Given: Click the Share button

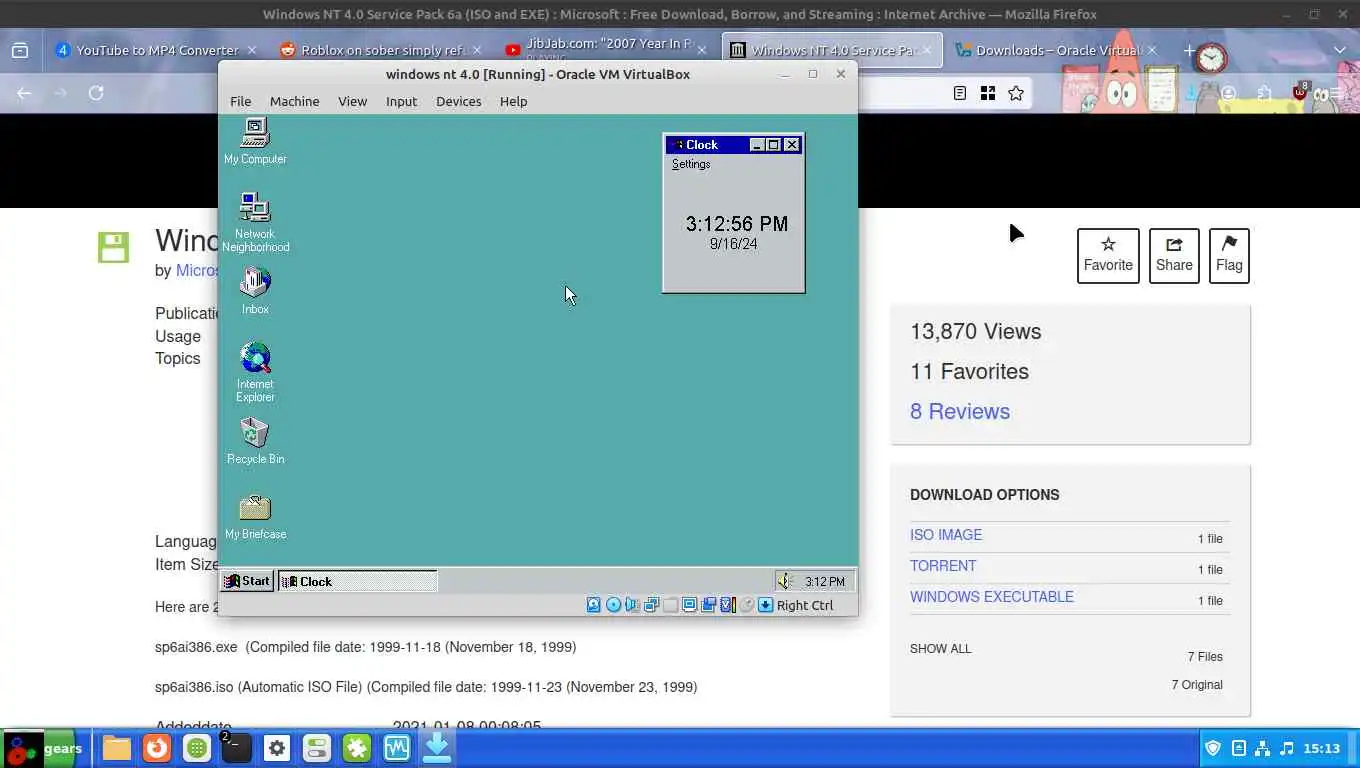Looking at the screenshot, I should point(1174,256).
